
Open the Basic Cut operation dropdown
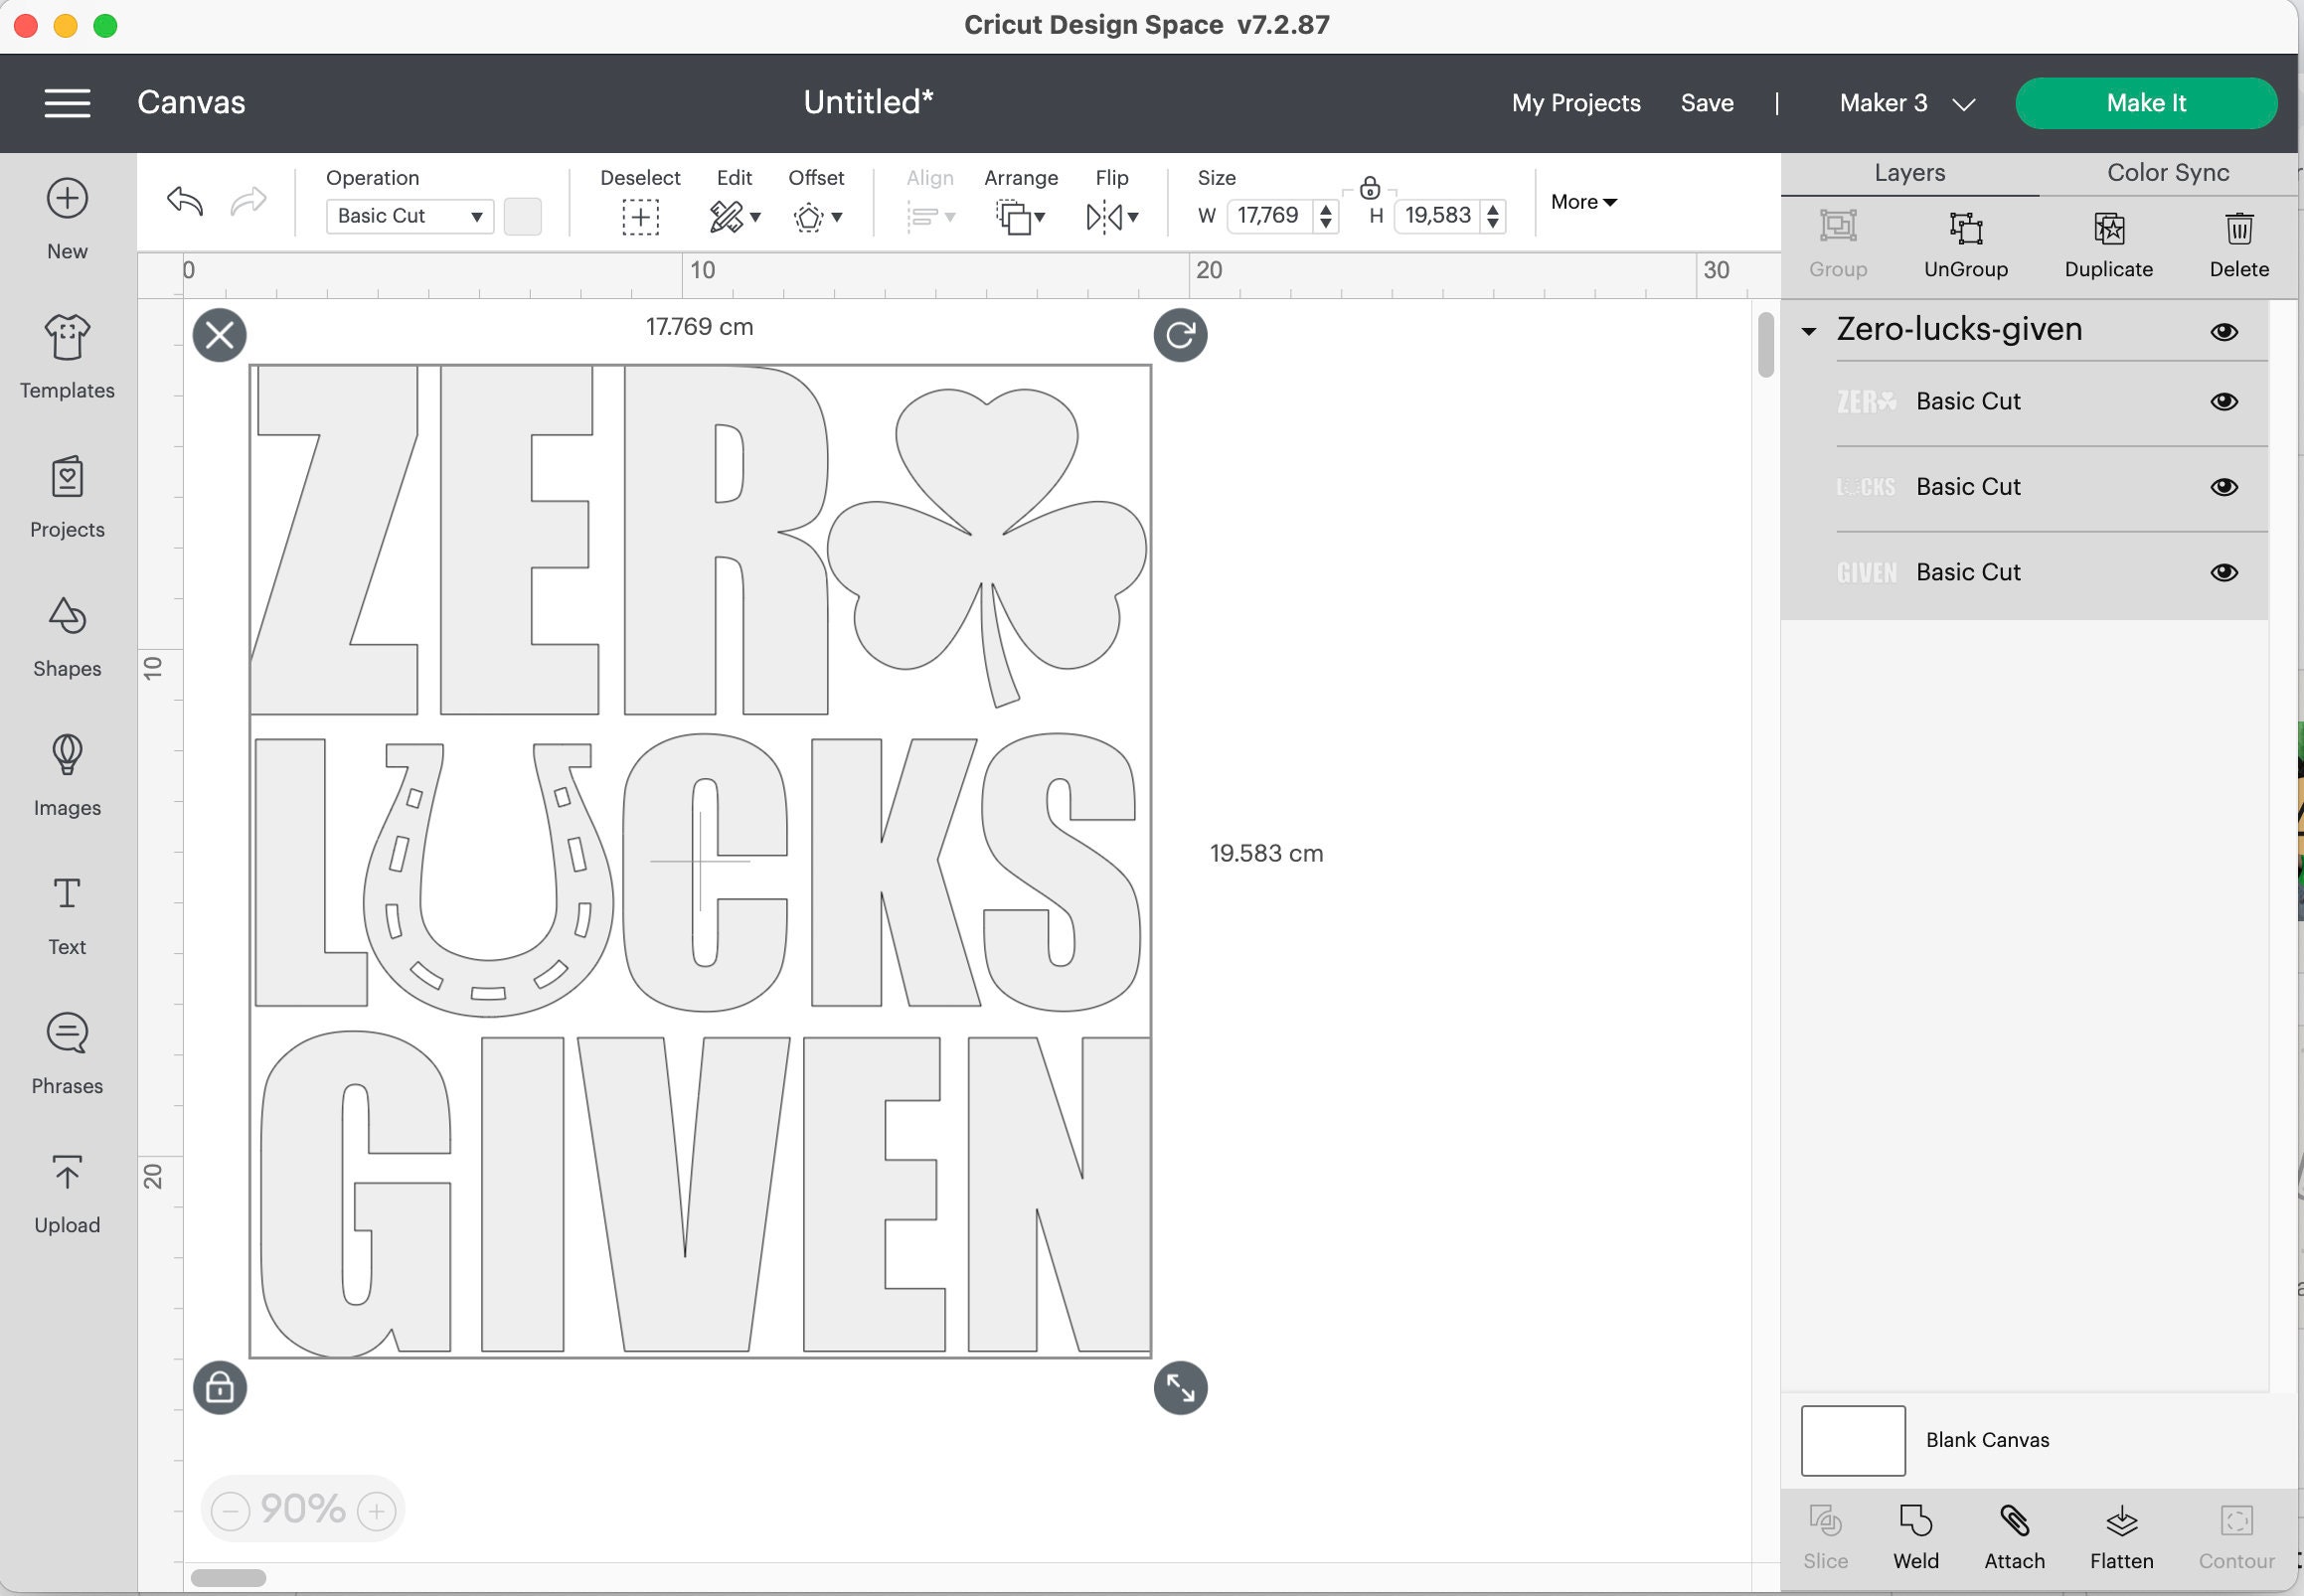pos(409,216)
